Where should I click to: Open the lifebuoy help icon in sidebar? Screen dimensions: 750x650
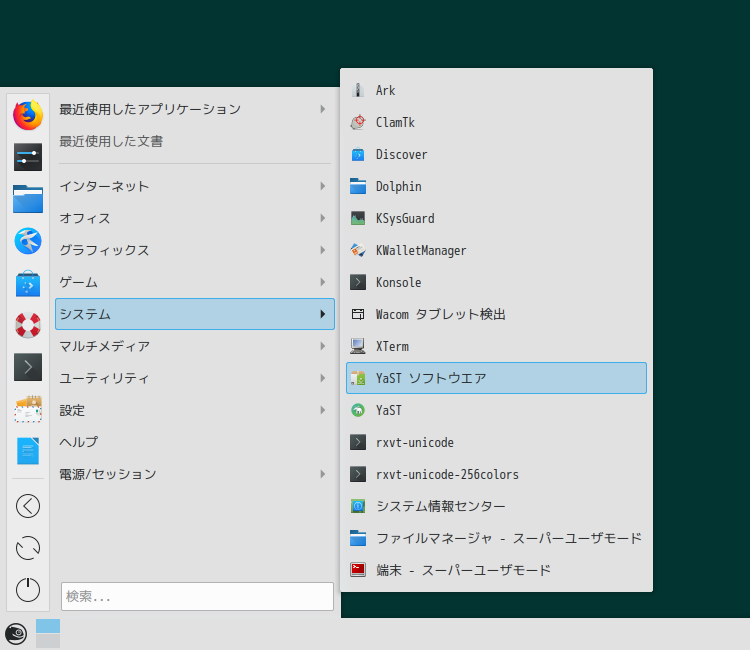[x=28, y=325]
